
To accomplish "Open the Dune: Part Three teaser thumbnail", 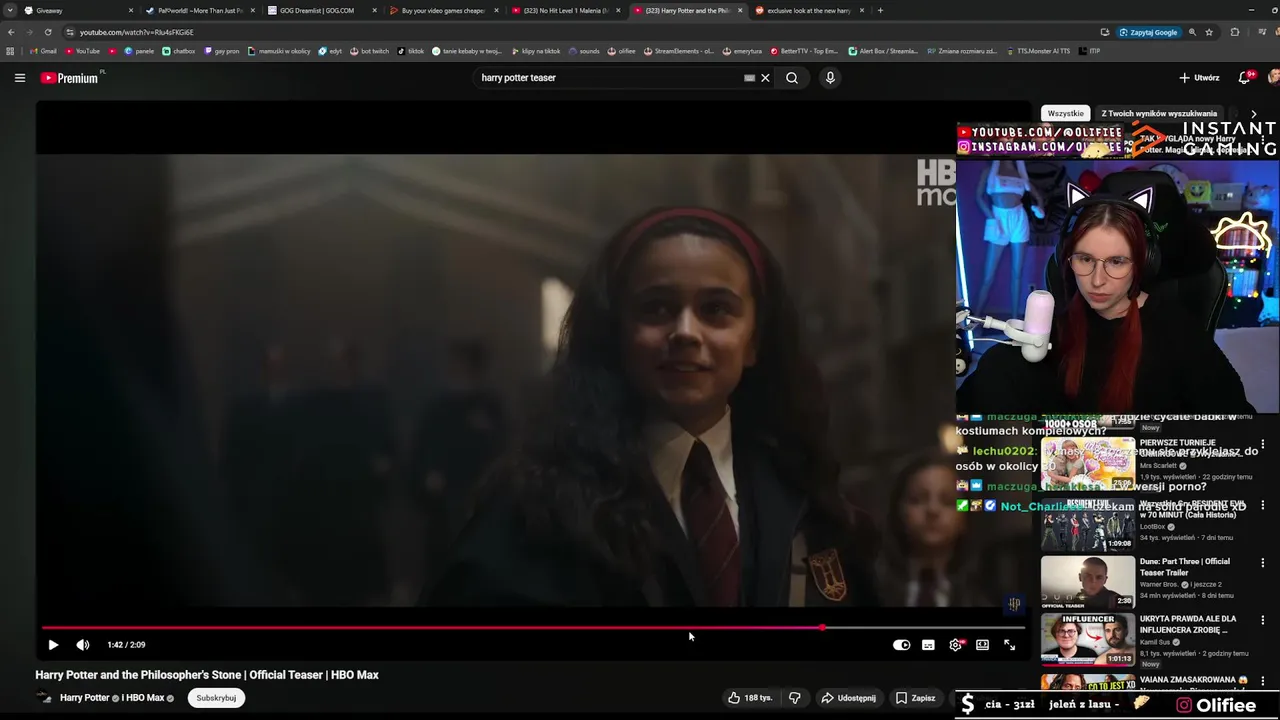I will (x=1088, y=582).
